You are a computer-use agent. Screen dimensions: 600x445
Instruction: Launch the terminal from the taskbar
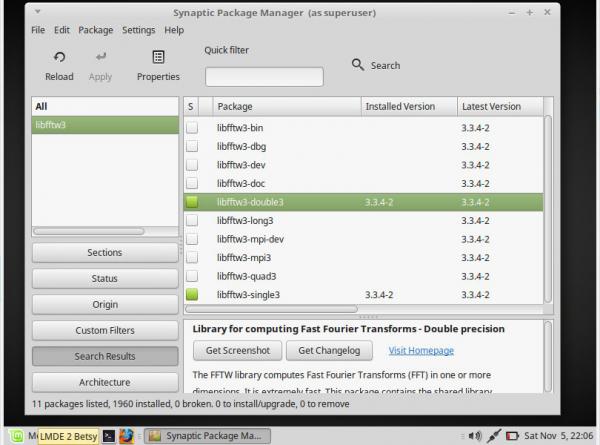click(109, 436)
